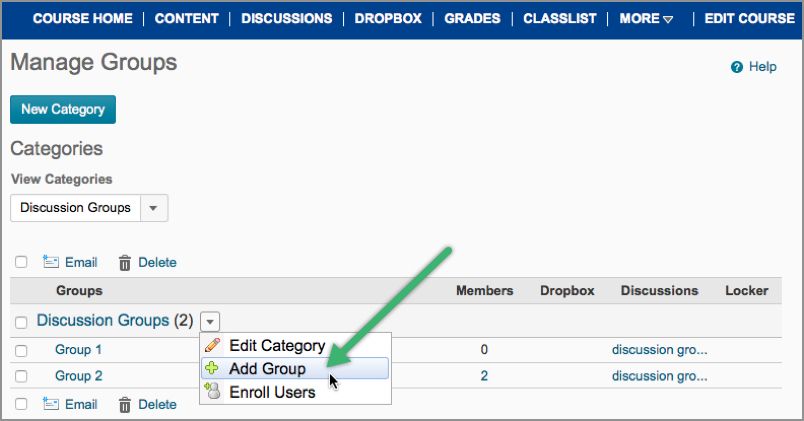Open the View Categories dropdown
The width and height of the screenshot is (804, 421).
point(153,208)
